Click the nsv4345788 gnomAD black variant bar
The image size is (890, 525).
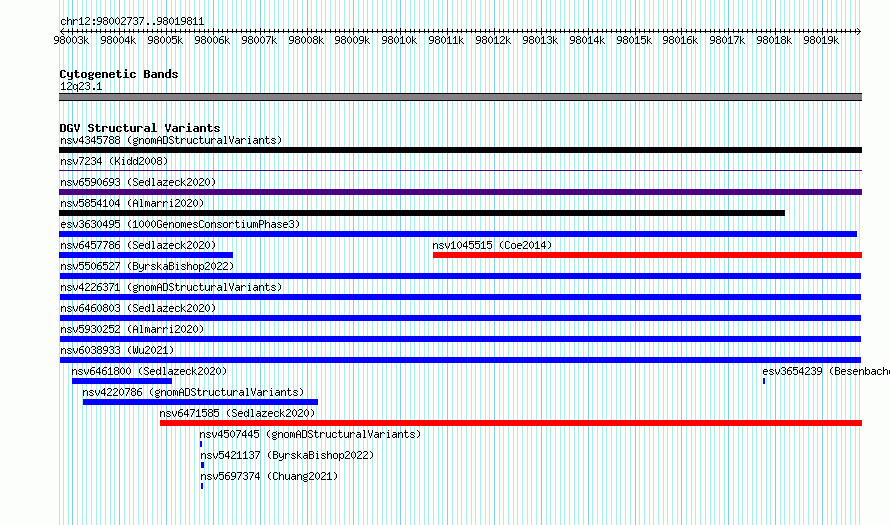pyautogui.click(x=460, y=150)
